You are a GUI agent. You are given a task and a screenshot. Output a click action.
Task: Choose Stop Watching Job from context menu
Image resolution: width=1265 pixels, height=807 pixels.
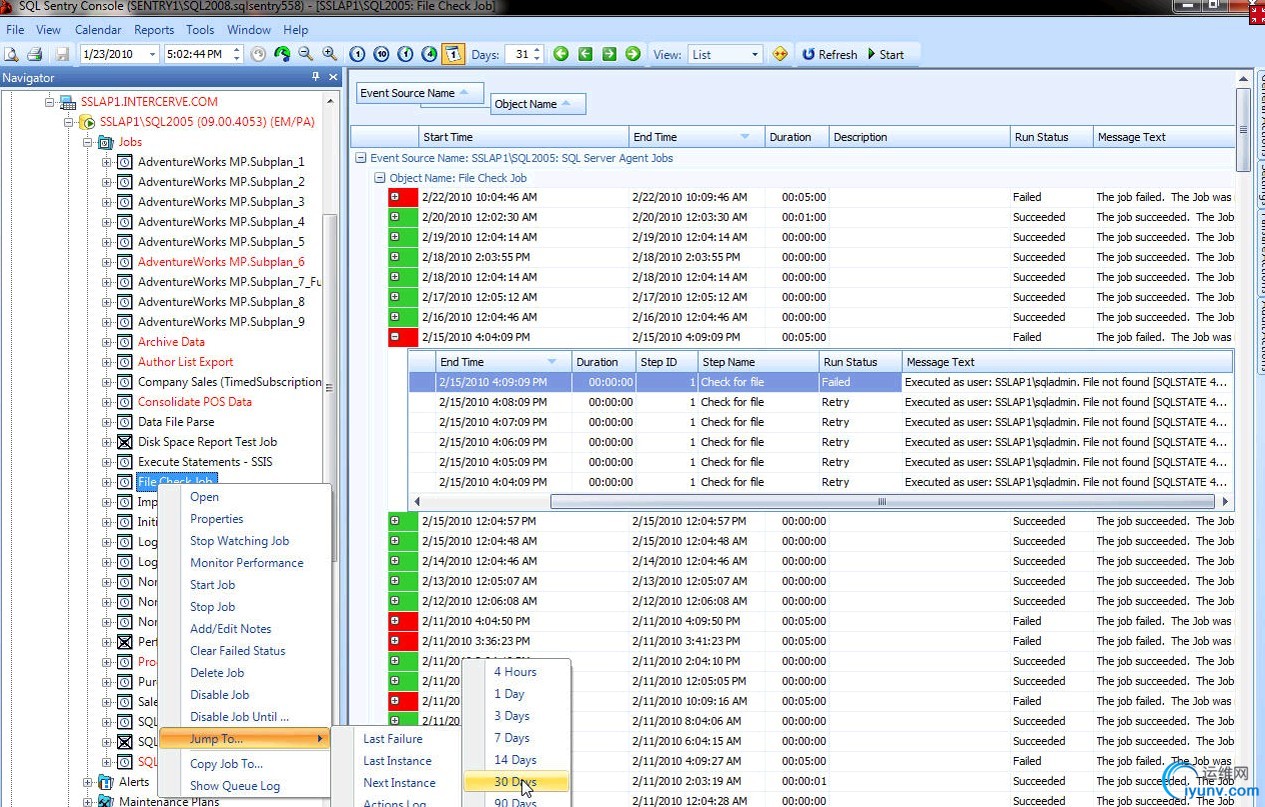tap(240, 541)
